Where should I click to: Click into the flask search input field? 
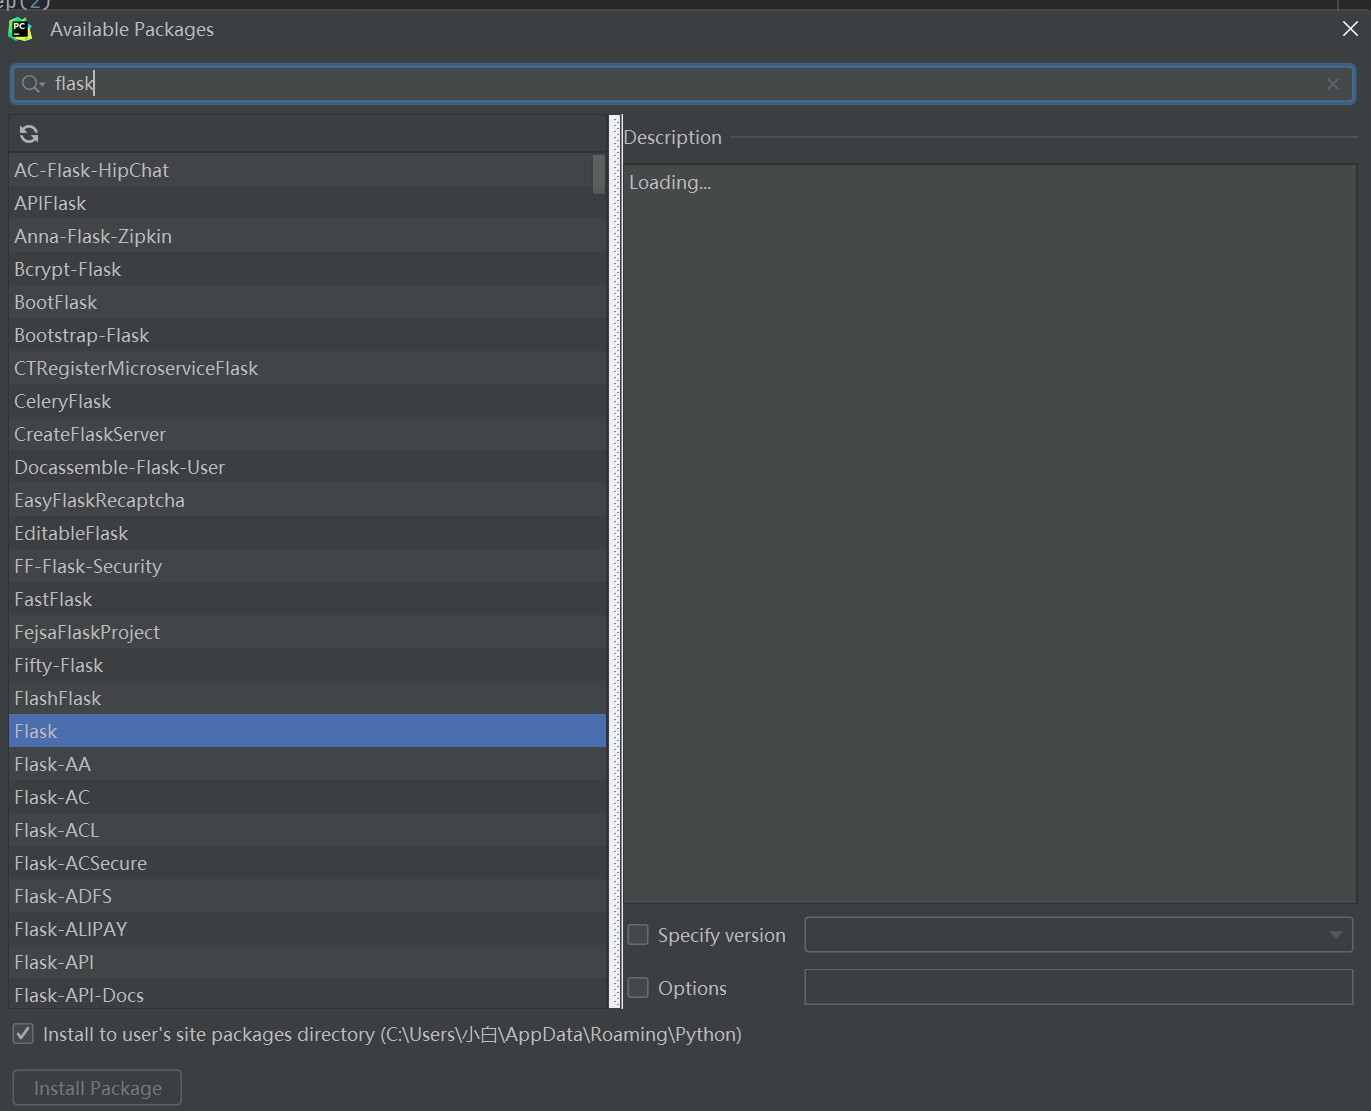pyautogui.click(x=683, y=84)
